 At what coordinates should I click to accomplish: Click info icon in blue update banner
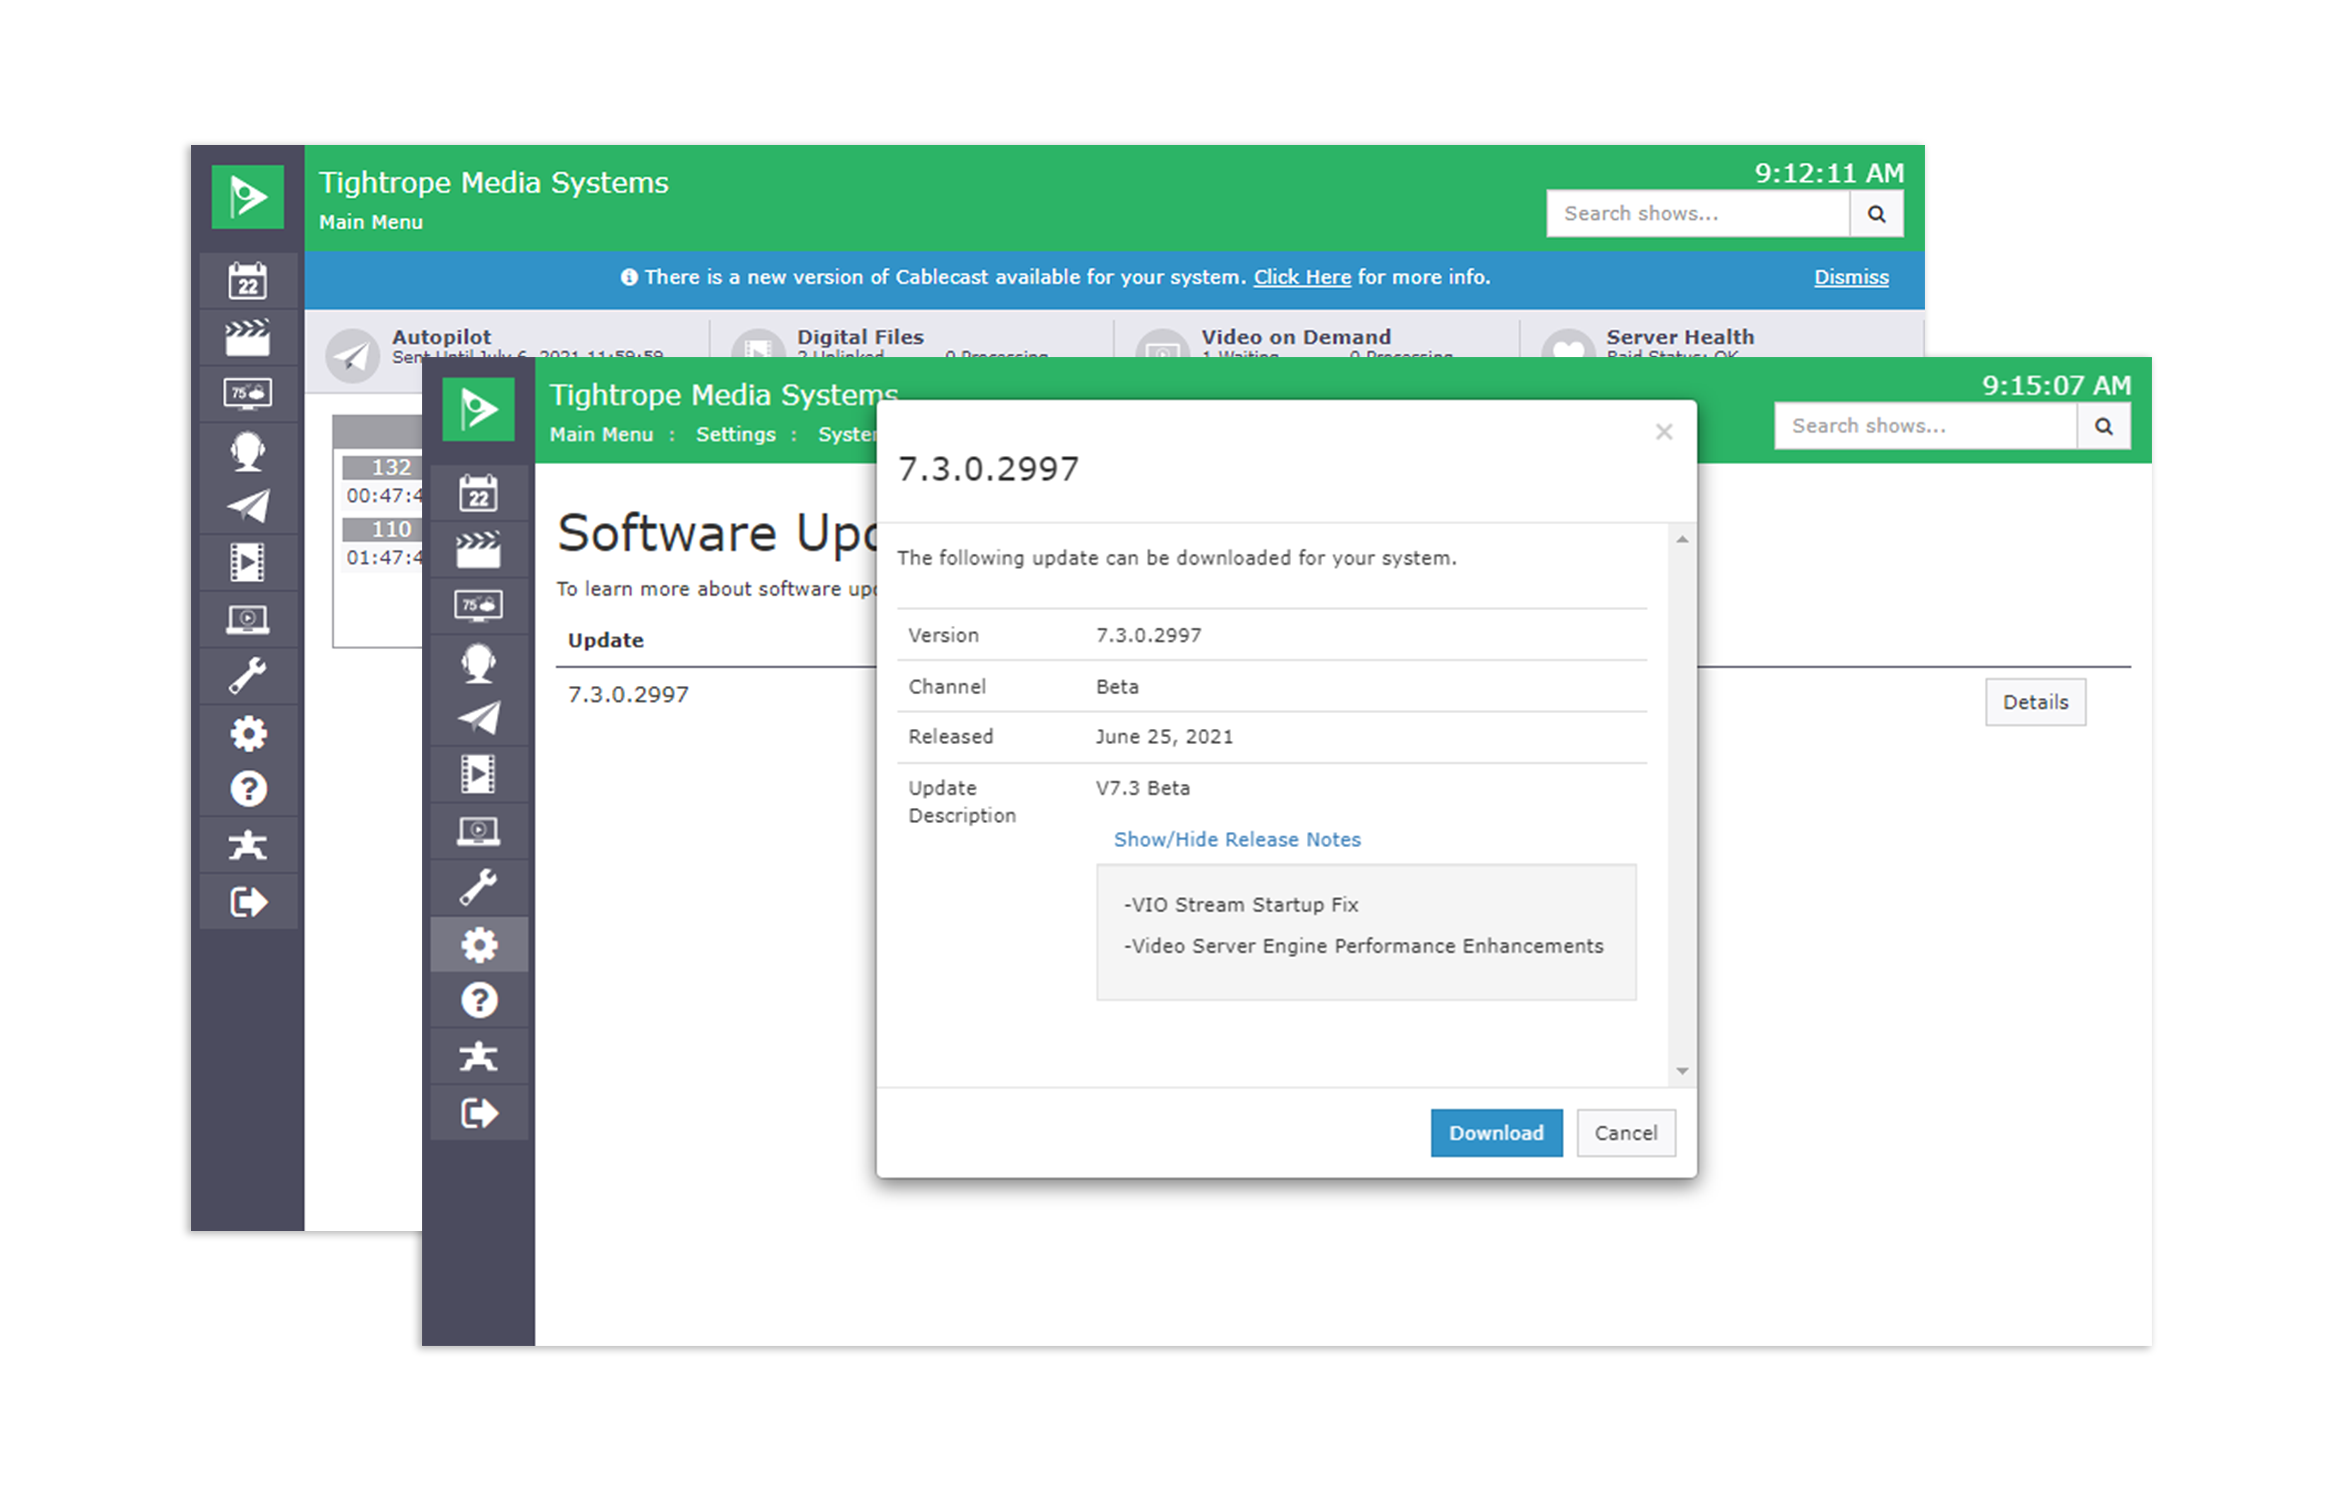[x=629, y=278]
